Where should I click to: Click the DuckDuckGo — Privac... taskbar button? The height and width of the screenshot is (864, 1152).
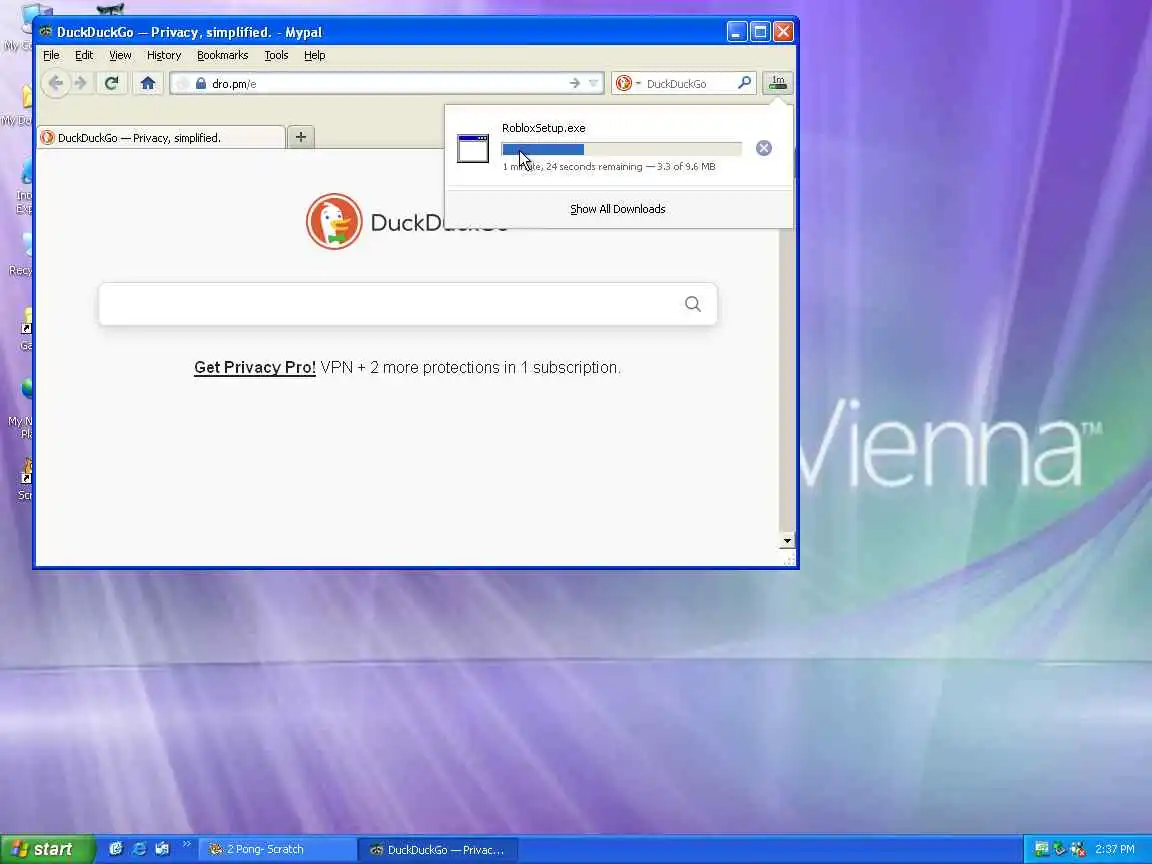(x=439, y=850)
